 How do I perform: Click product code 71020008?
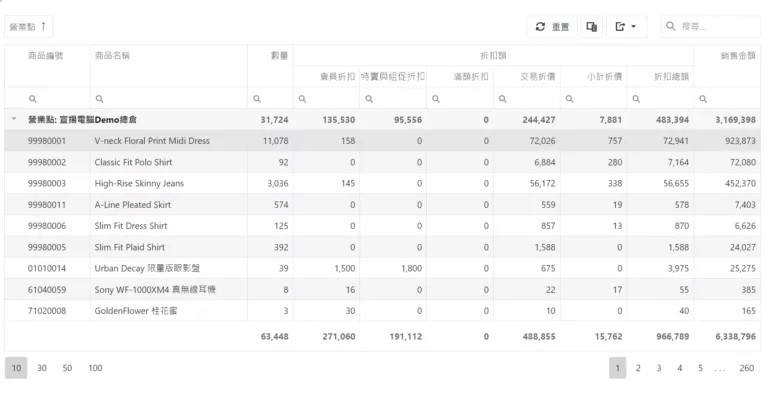tap(47, 311)
